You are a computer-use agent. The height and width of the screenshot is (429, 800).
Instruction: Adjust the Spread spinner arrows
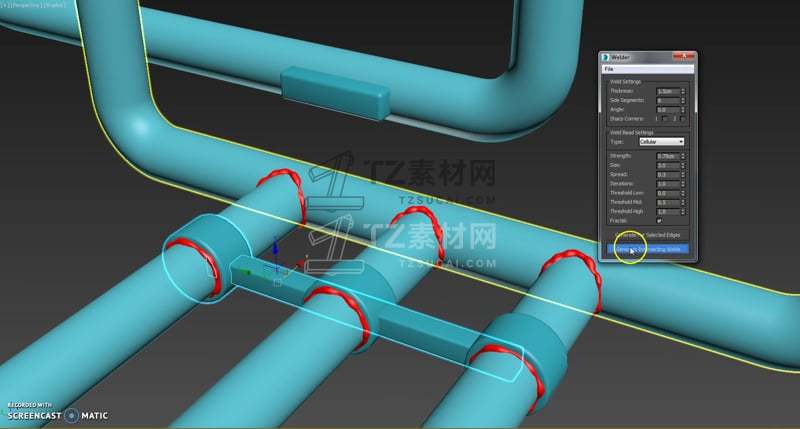coord(683,174)
